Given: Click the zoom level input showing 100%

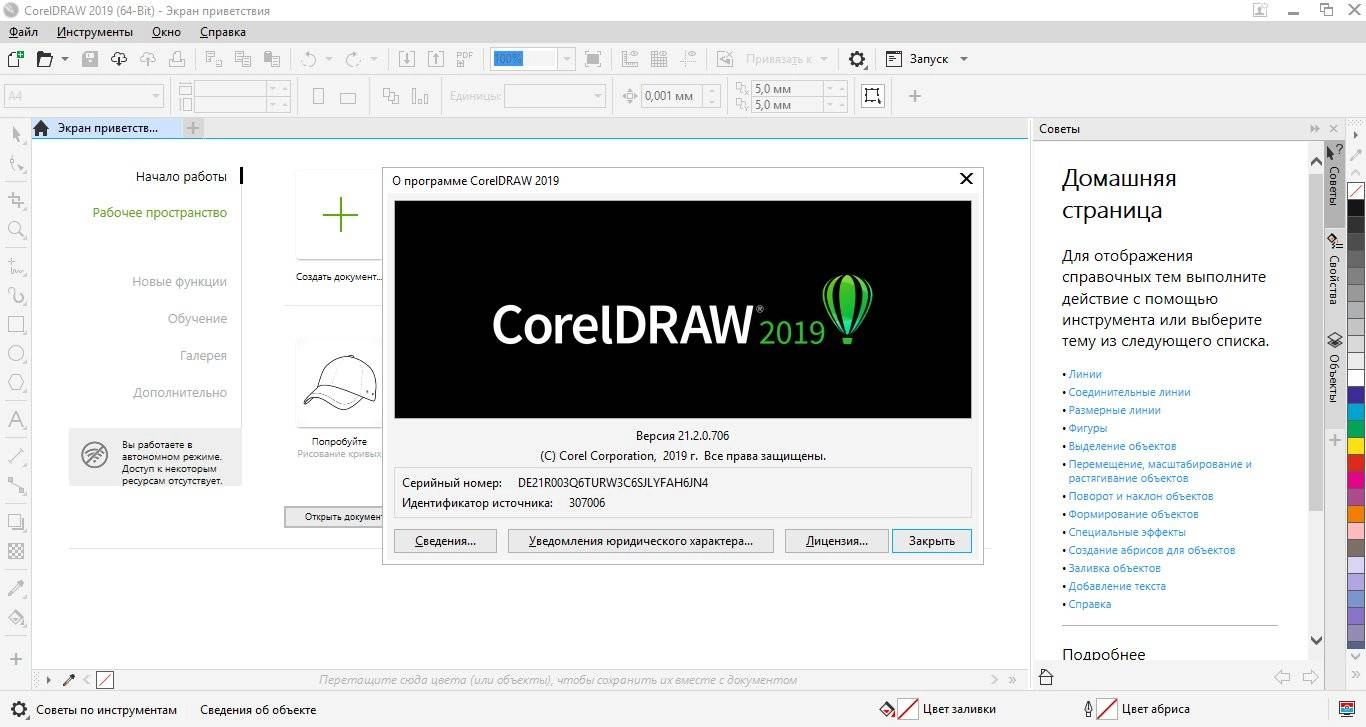Looking at the screenshot, I should [x=524, y=59].
